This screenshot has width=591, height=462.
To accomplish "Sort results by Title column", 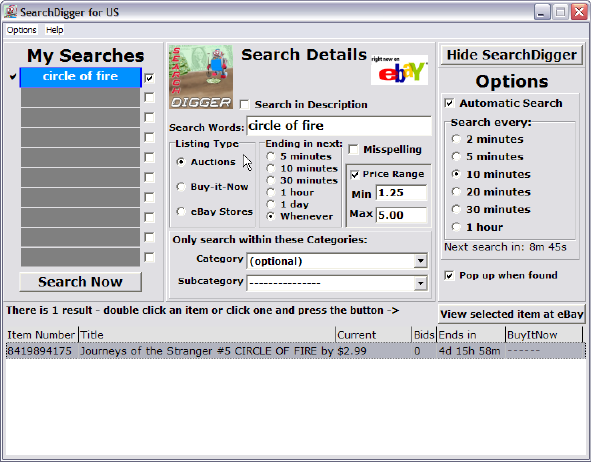I will pos(207,335).
